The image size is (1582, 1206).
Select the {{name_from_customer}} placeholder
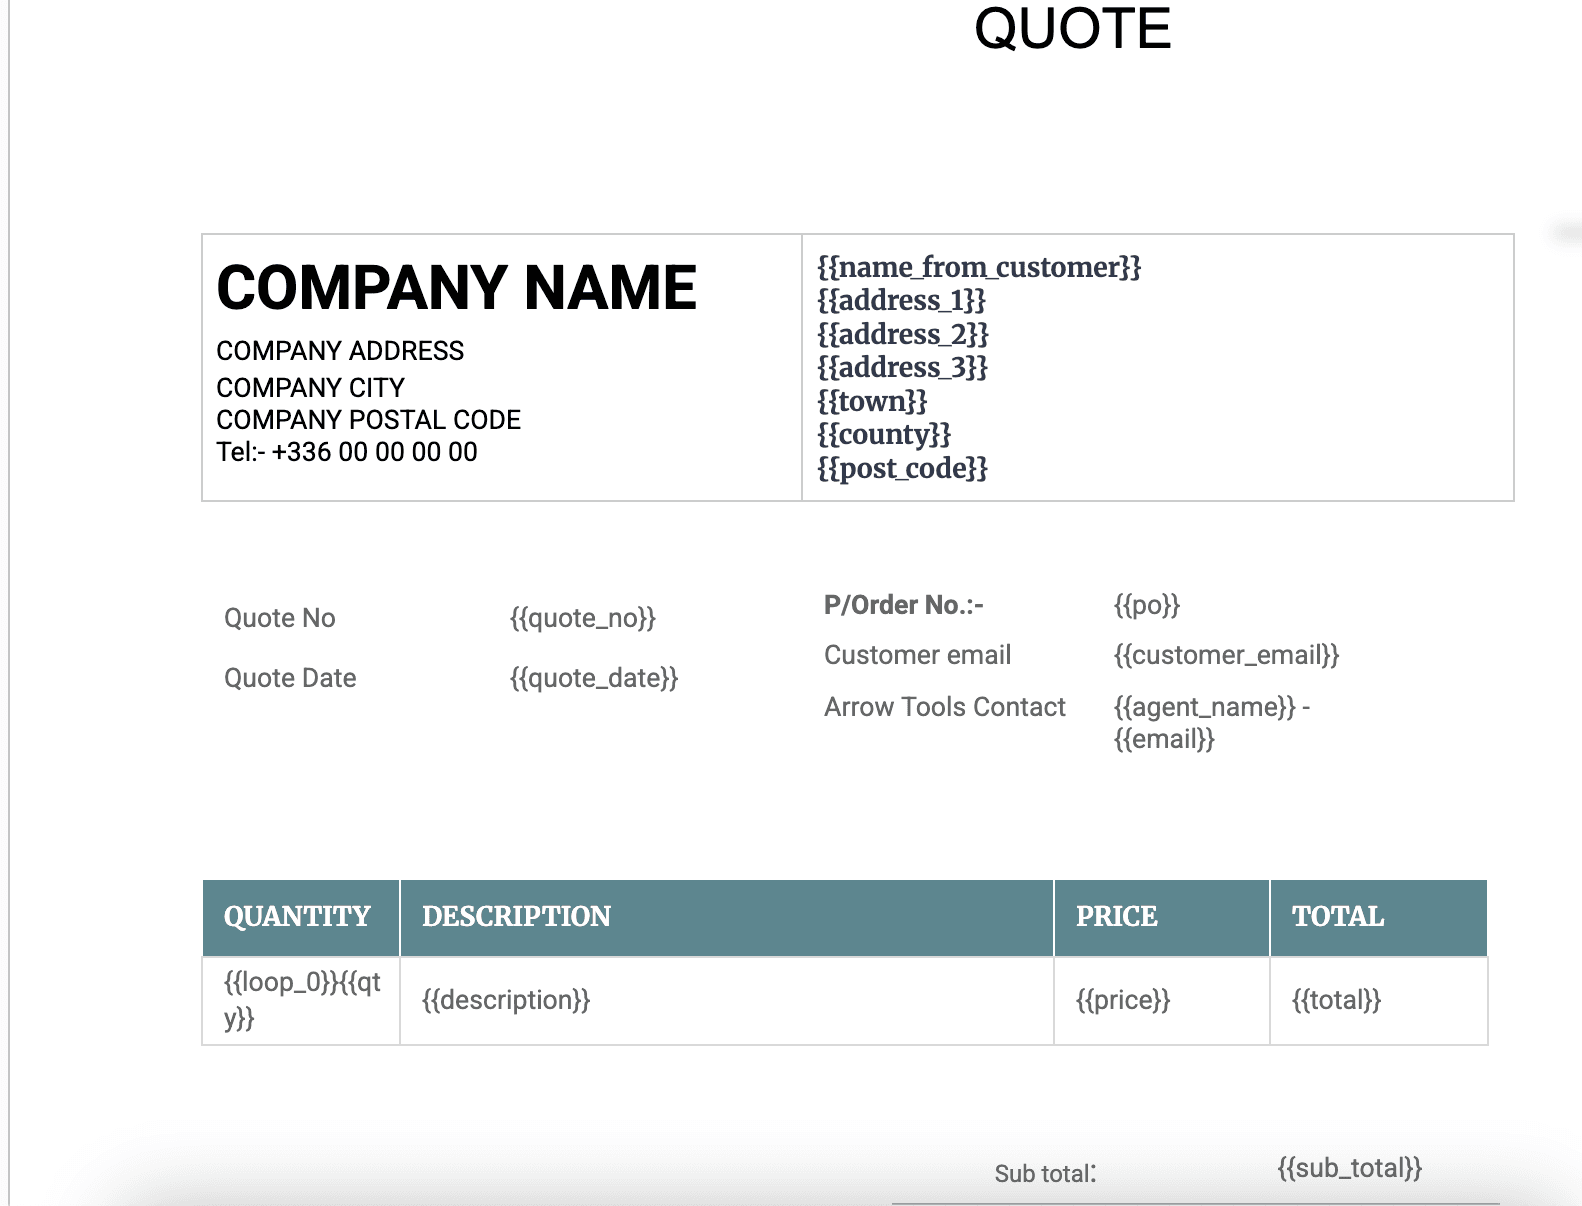[x=978, y=267]
